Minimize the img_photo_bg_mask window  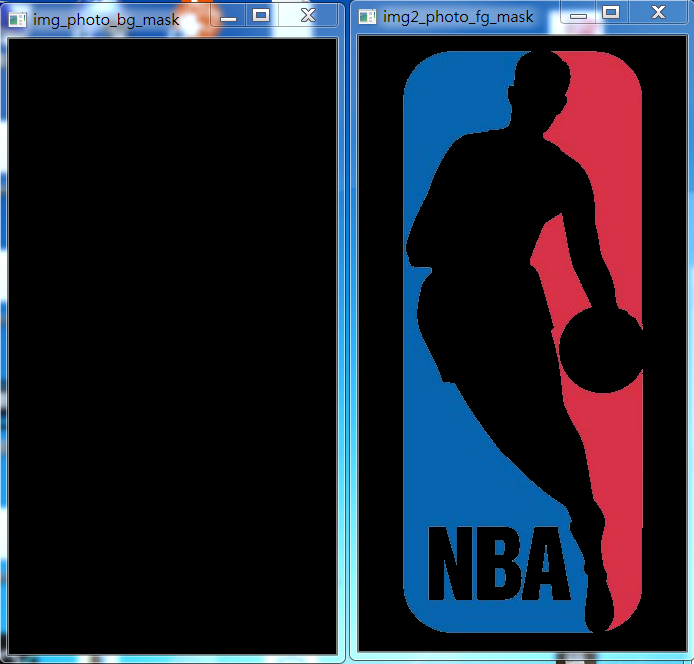228,16
